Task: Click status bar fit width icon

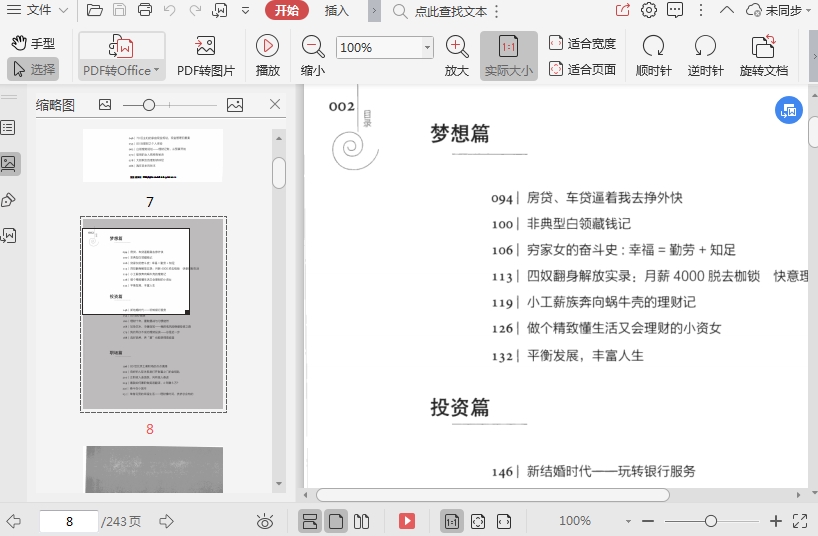Action: coord(504,521)
